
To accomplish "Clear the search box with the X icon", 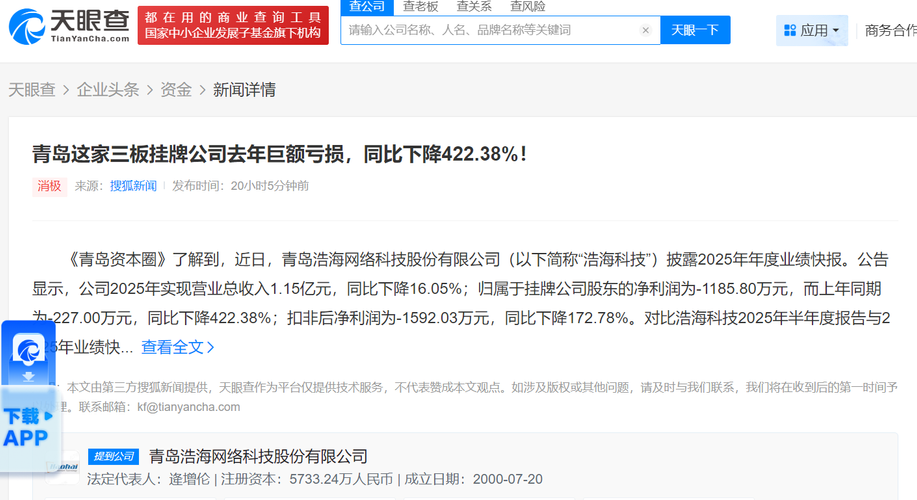I will [645, 30].
